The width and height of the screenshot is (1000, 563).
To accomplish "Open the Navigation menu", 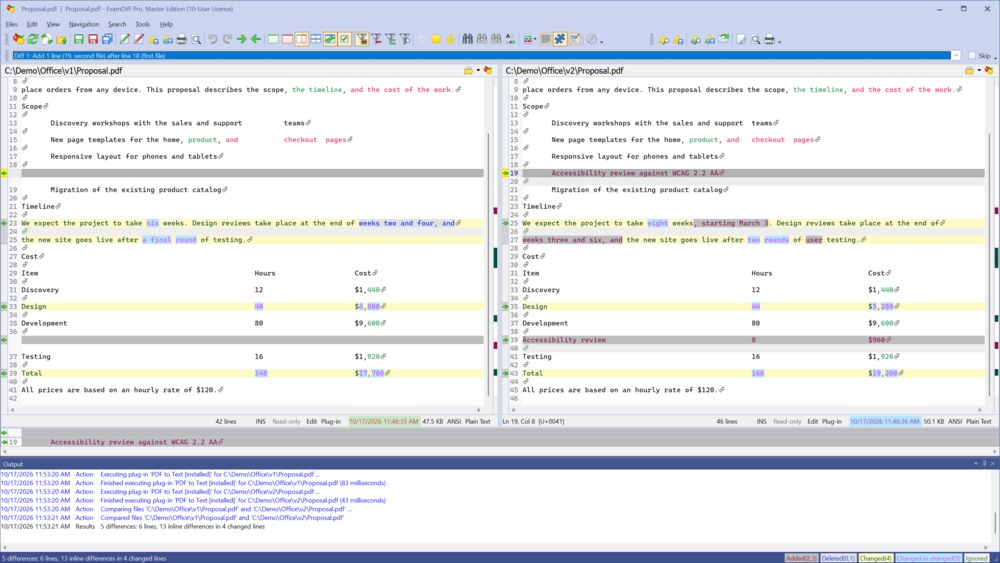I will 84,24.
